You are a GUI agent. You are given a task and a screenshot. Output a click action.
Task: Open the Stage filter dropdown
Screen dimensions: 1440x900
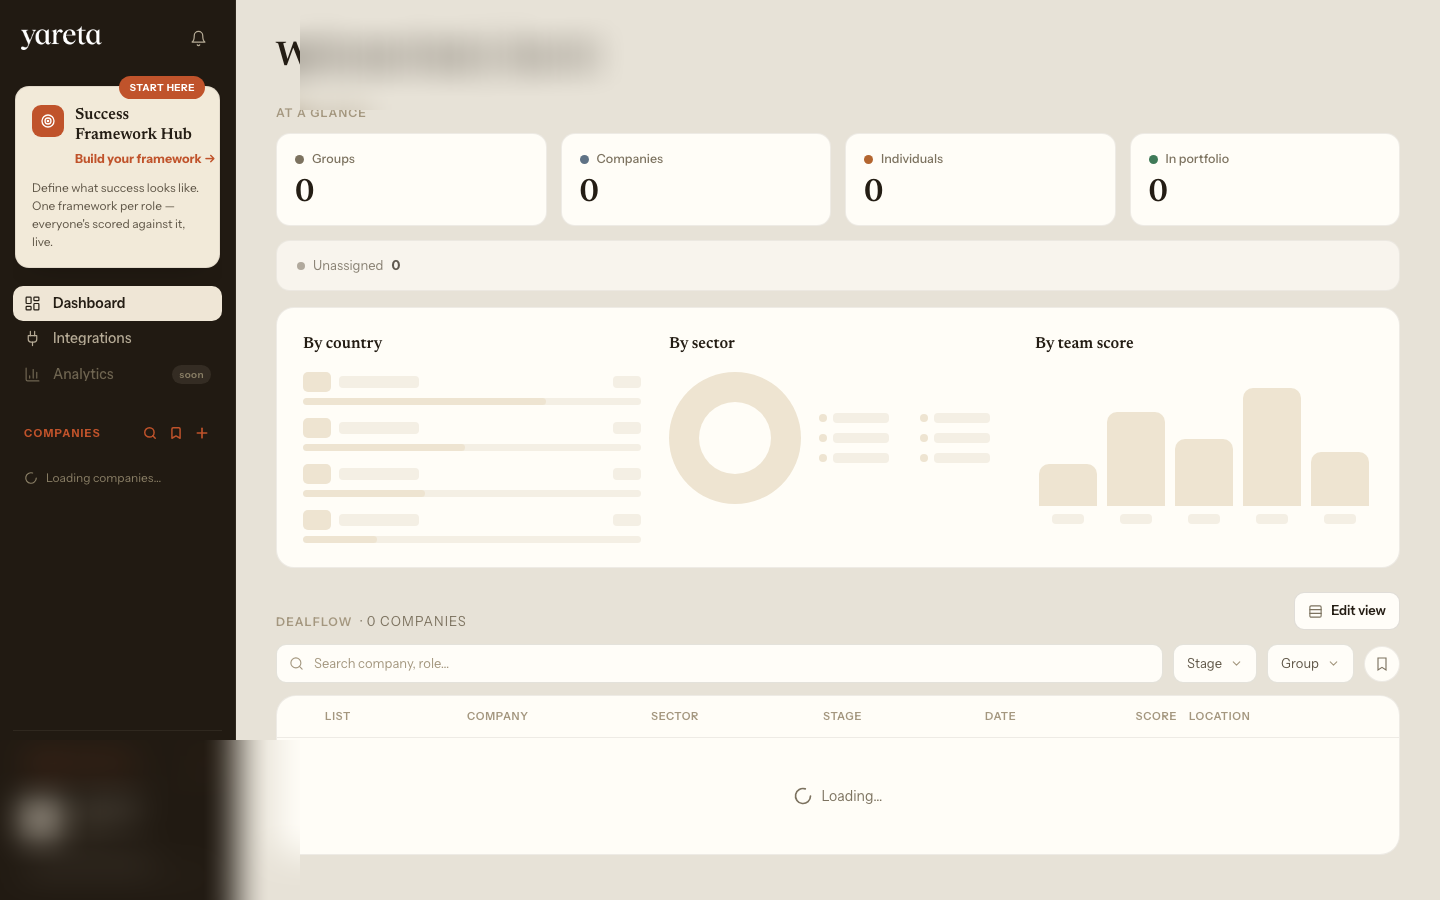[x=1214, y=664]
